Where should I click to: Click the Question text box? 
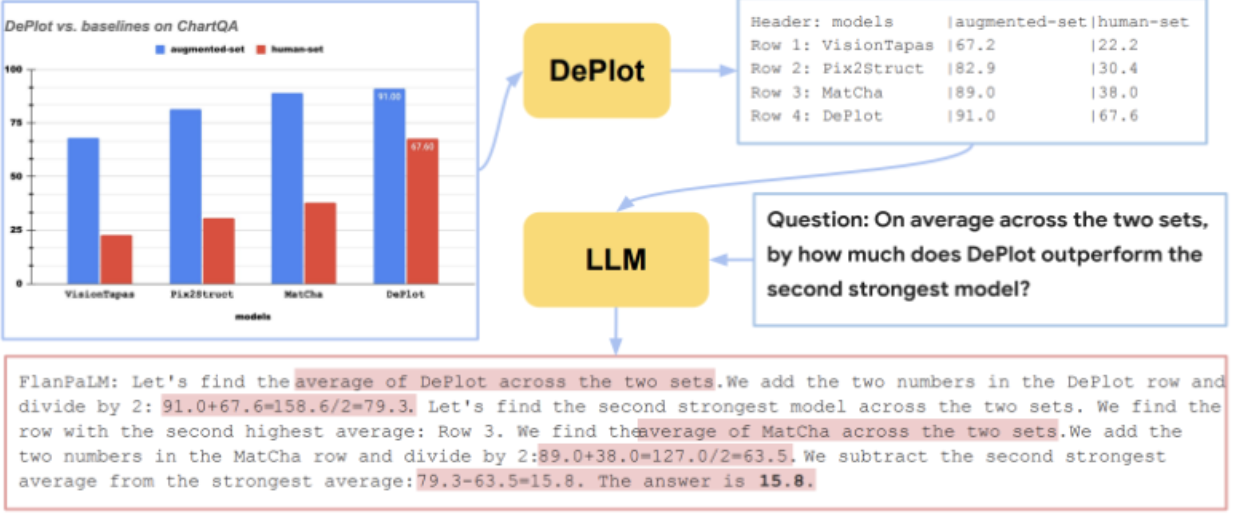pyautogui.click(x=988, y=255)
